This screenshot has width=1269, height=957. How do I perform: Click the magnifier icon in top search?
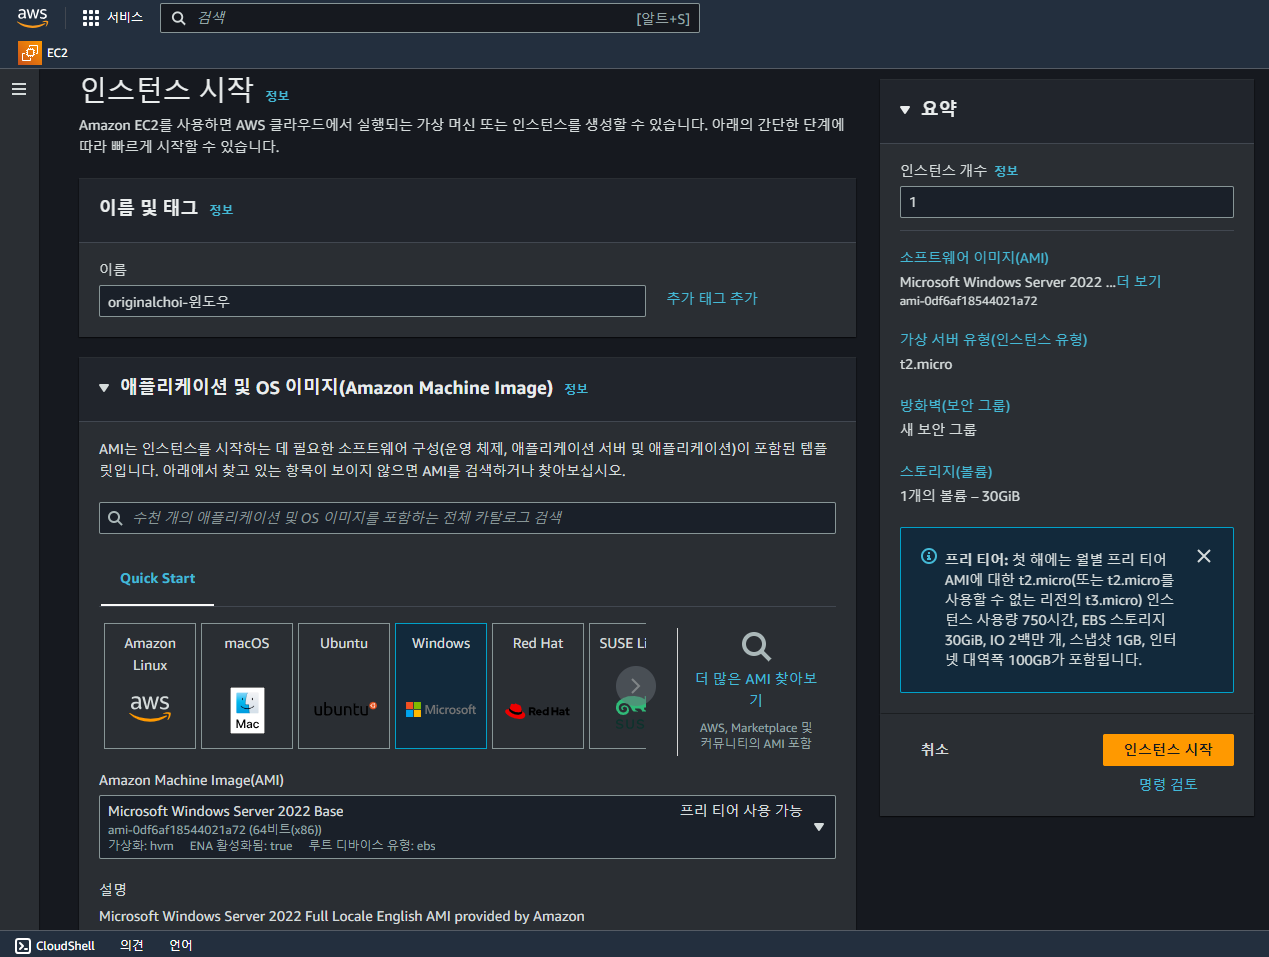tap(179, 18)
